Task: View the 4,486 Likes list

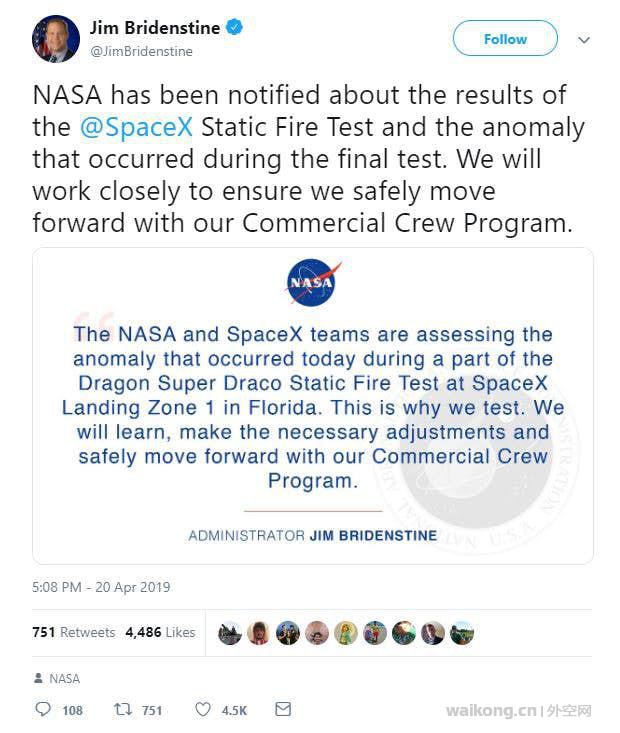Action: (160, 632)
